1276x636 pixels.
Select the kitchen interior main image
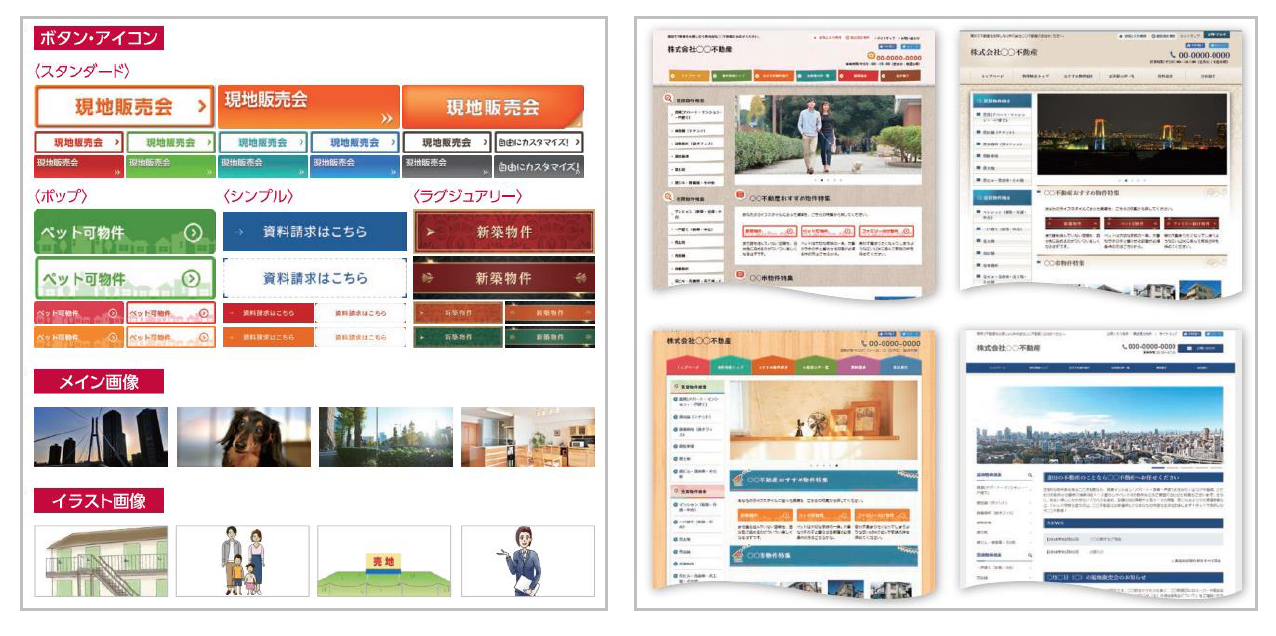point(527,437)
